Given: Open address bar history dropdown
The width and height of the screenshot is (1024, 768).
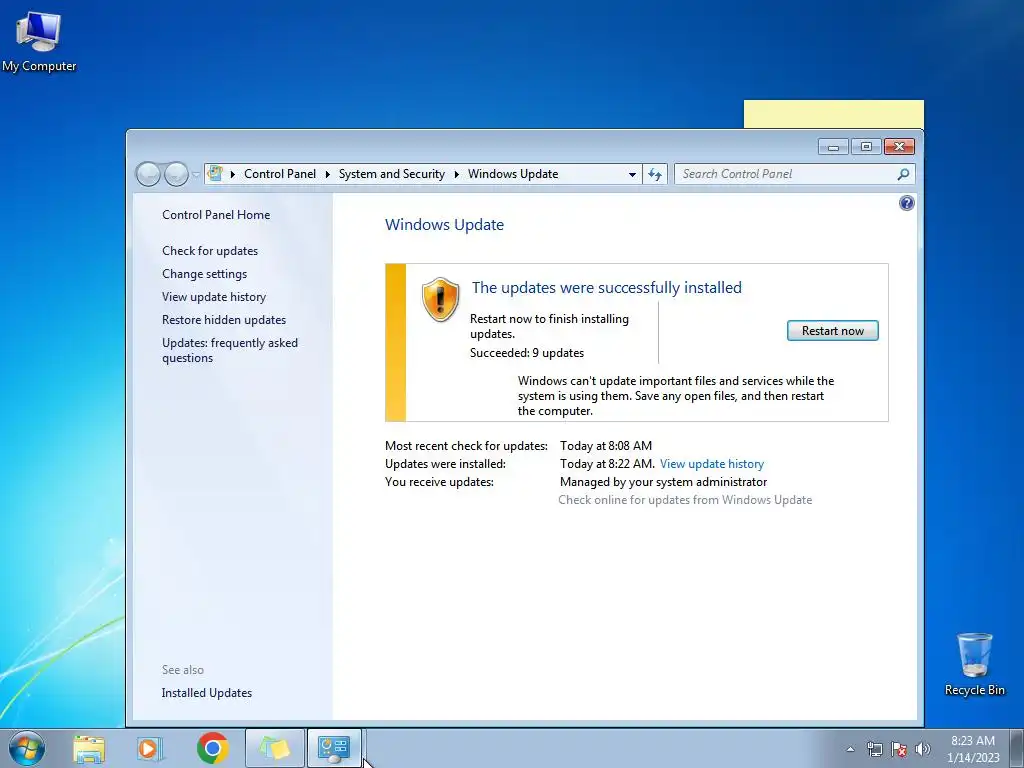Looking at the screenshot, I should tap(632, 174).
